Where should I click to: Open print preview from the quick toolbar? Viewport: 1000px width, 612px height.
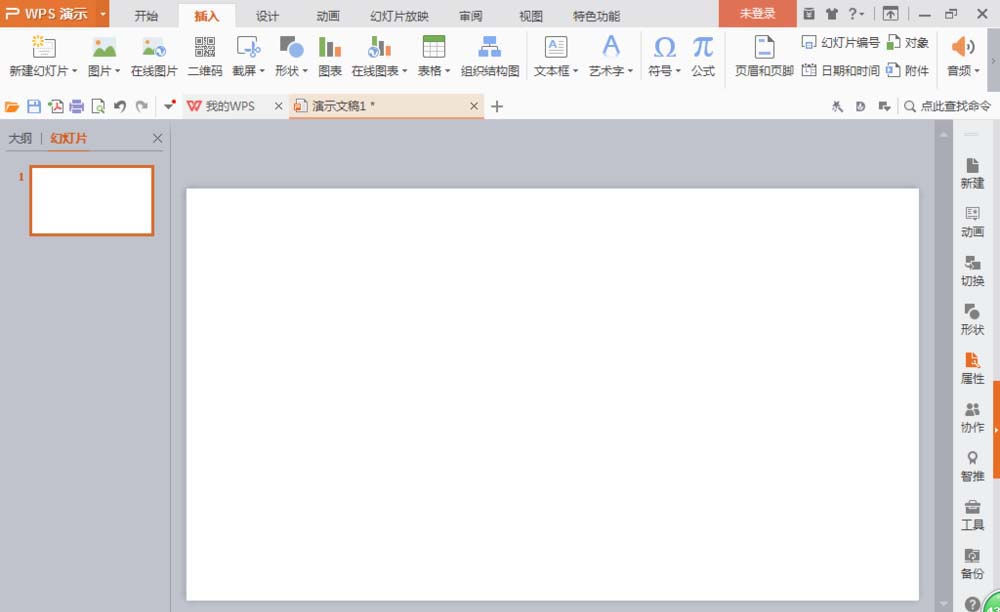click(98, 106)
